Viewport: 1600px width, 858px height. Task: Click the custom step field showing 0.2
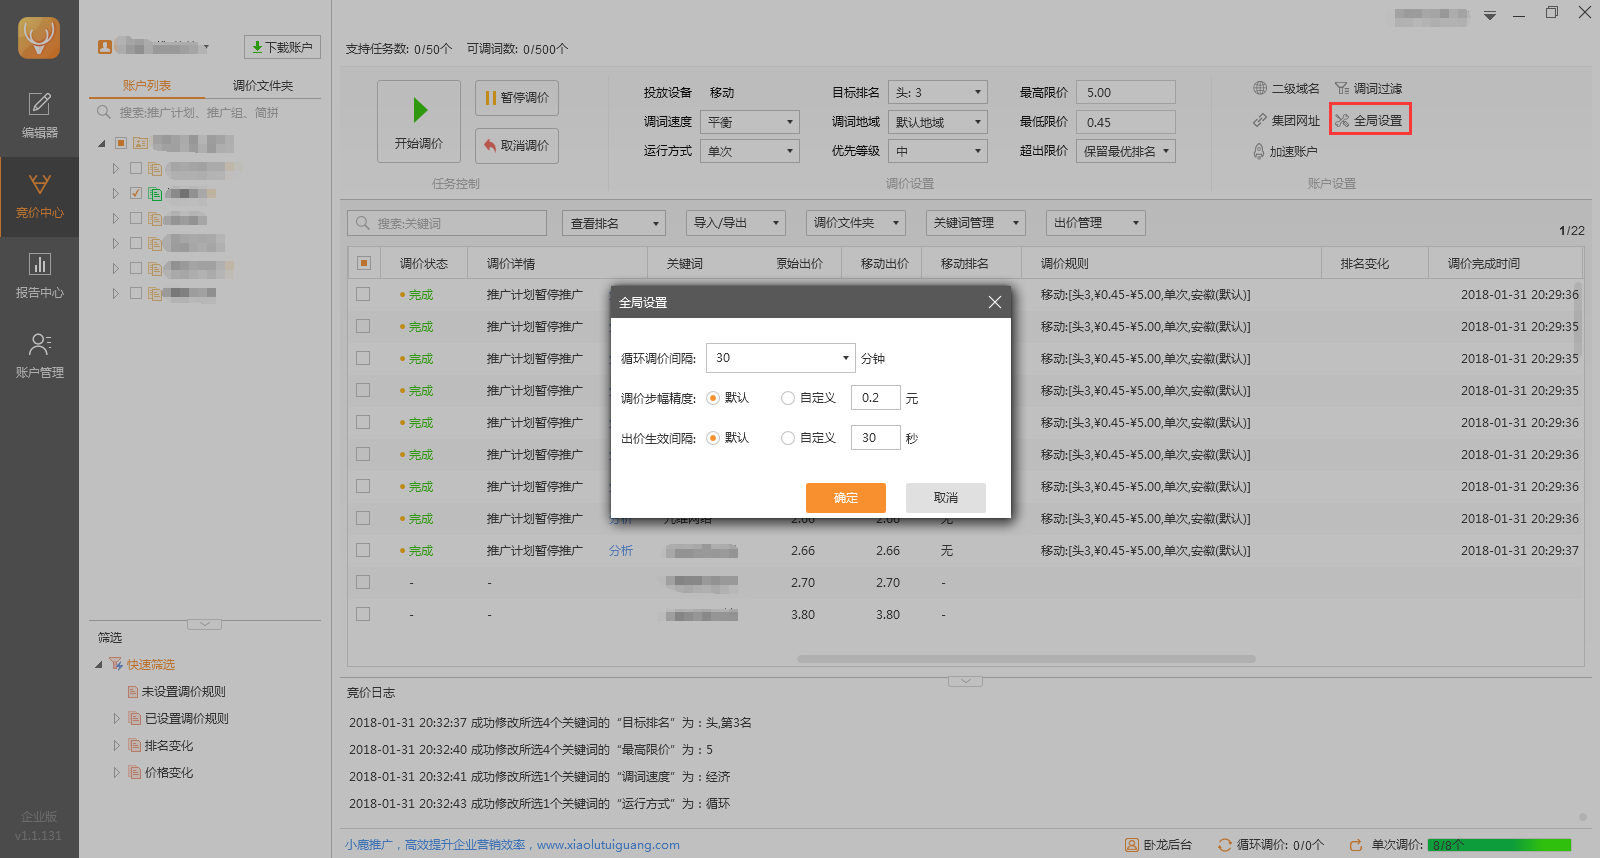876,398
